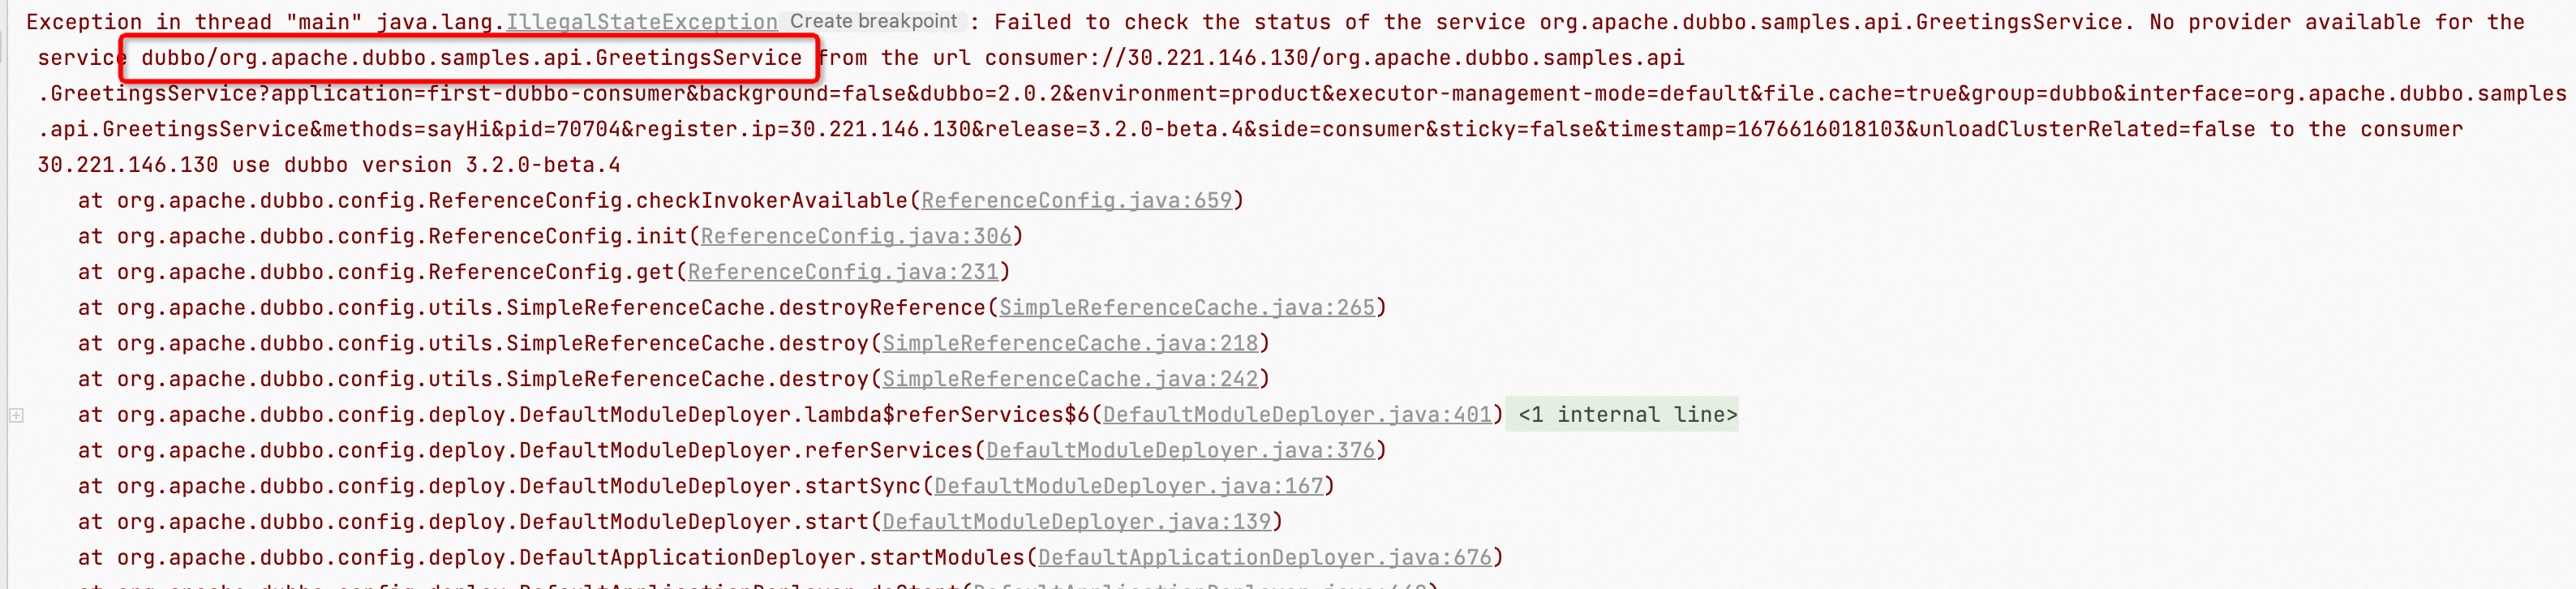Click the 'Create breakpoint' inline action
Viewport: 2576px width, 589px height.
(873, 21)
